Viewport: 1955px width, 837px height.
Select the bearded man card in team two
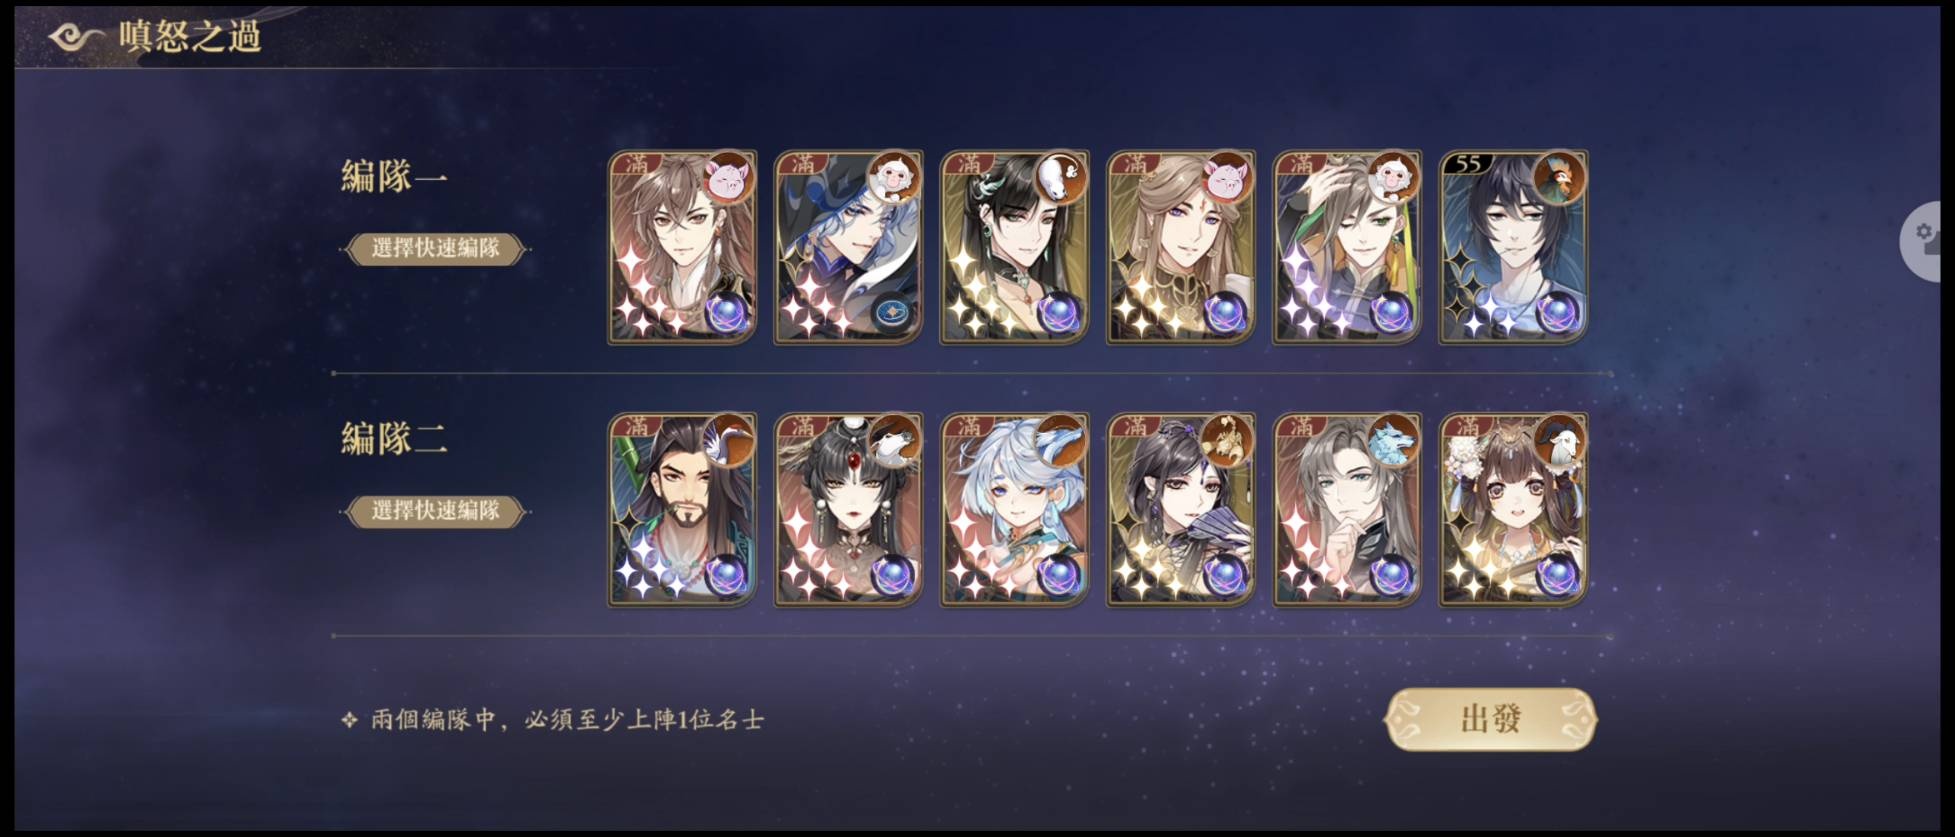click(682, 510)
